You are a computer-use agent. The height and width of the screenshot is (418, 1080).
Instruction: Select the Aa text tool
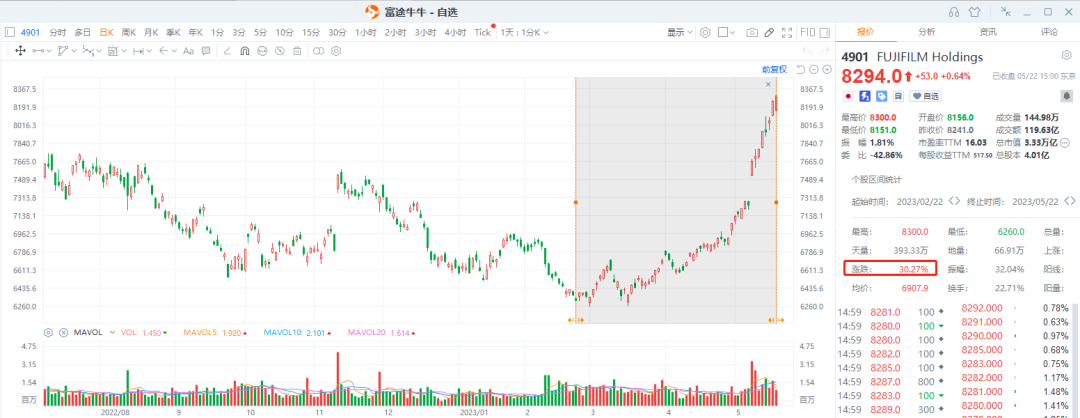coord(188,50)
